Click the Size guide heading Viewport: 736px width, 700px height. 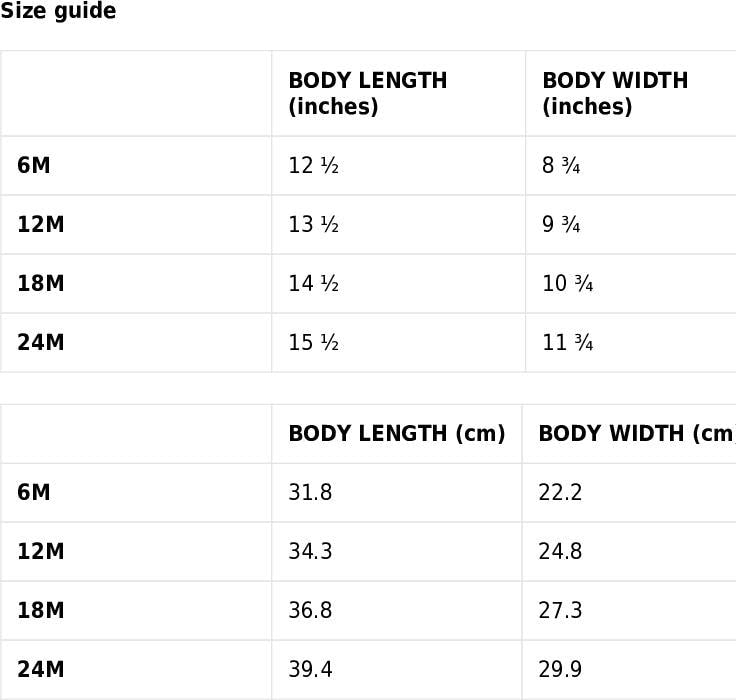point(58,12)
